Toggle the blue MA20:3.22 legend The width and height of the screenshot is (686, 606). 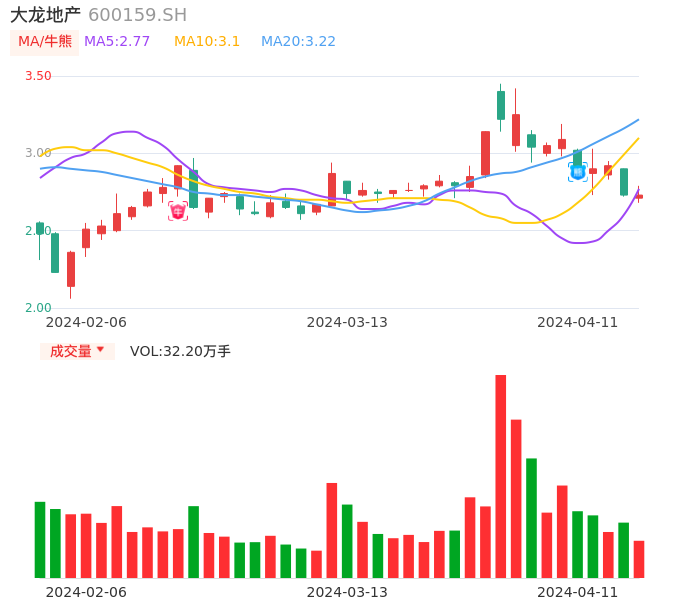[x=298, y=42]
